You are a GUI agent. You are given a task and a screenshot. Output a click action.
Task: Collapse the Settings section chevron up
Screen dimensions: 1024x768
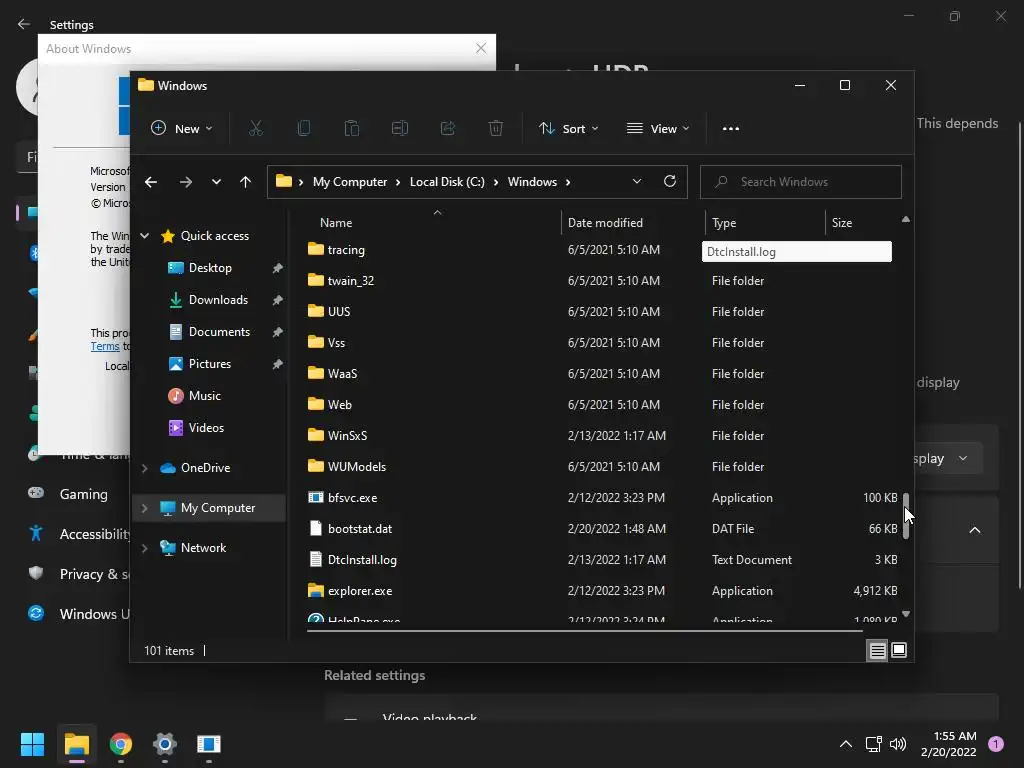point(974,530)
